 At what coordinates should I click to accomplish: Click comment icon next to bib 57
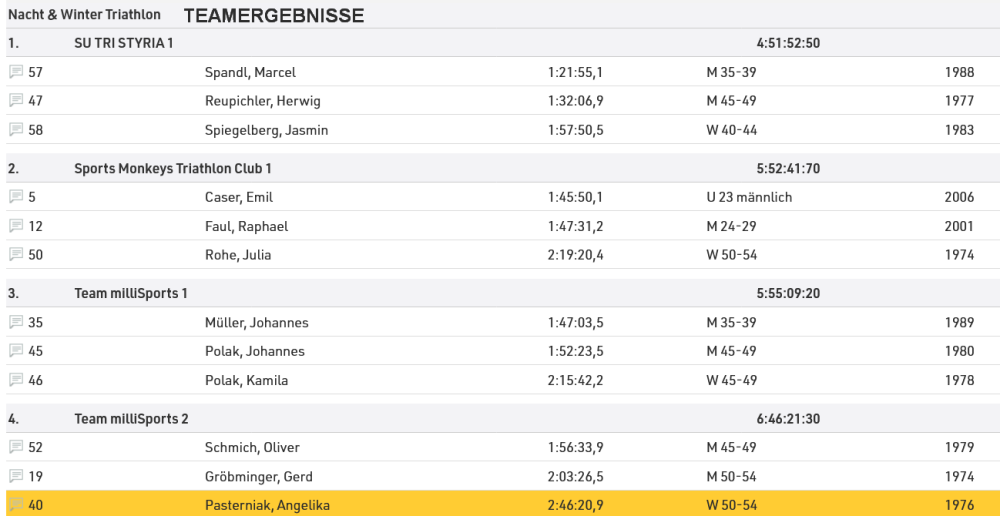click(x=16, y=72)
